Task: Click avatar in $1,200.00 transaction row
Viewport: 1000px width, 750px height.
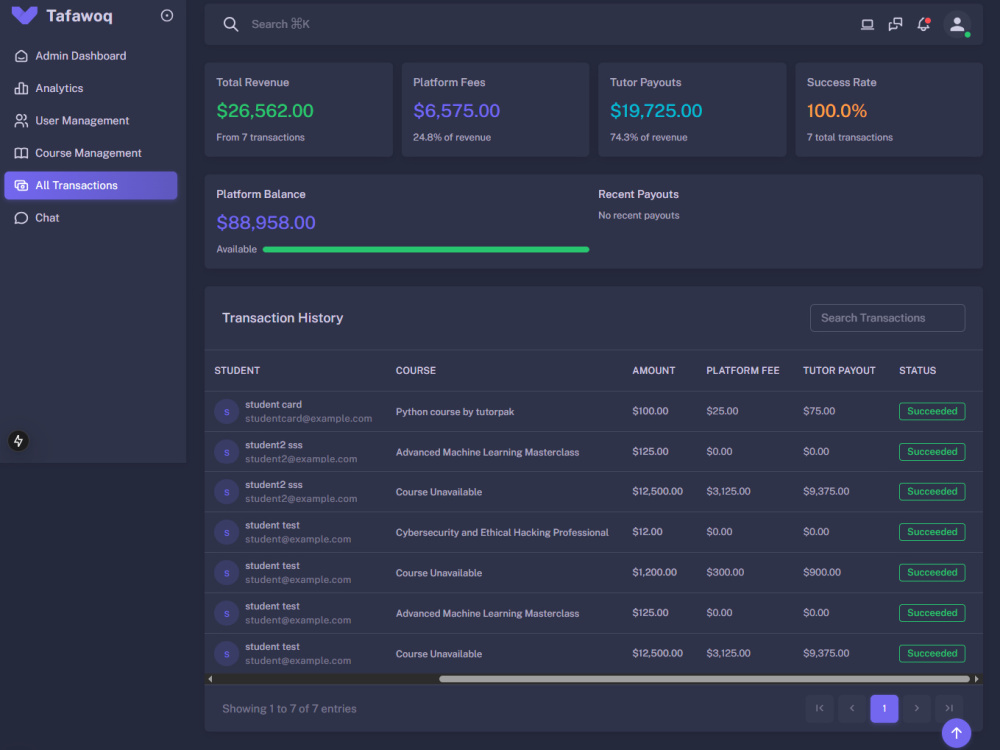Action: pos(226,573)
